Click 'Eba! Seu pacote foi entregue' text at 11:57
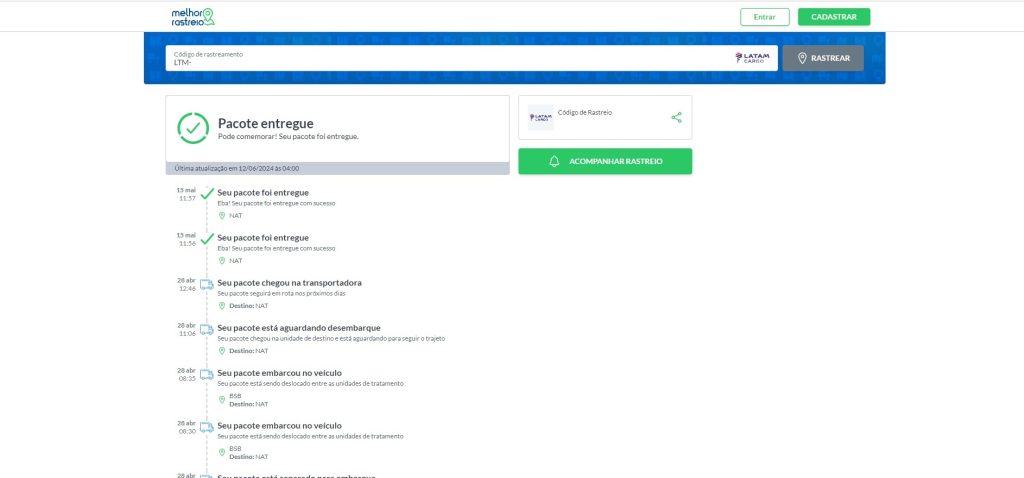This screenshot has height=478, width=1024. tap(276, 203)
